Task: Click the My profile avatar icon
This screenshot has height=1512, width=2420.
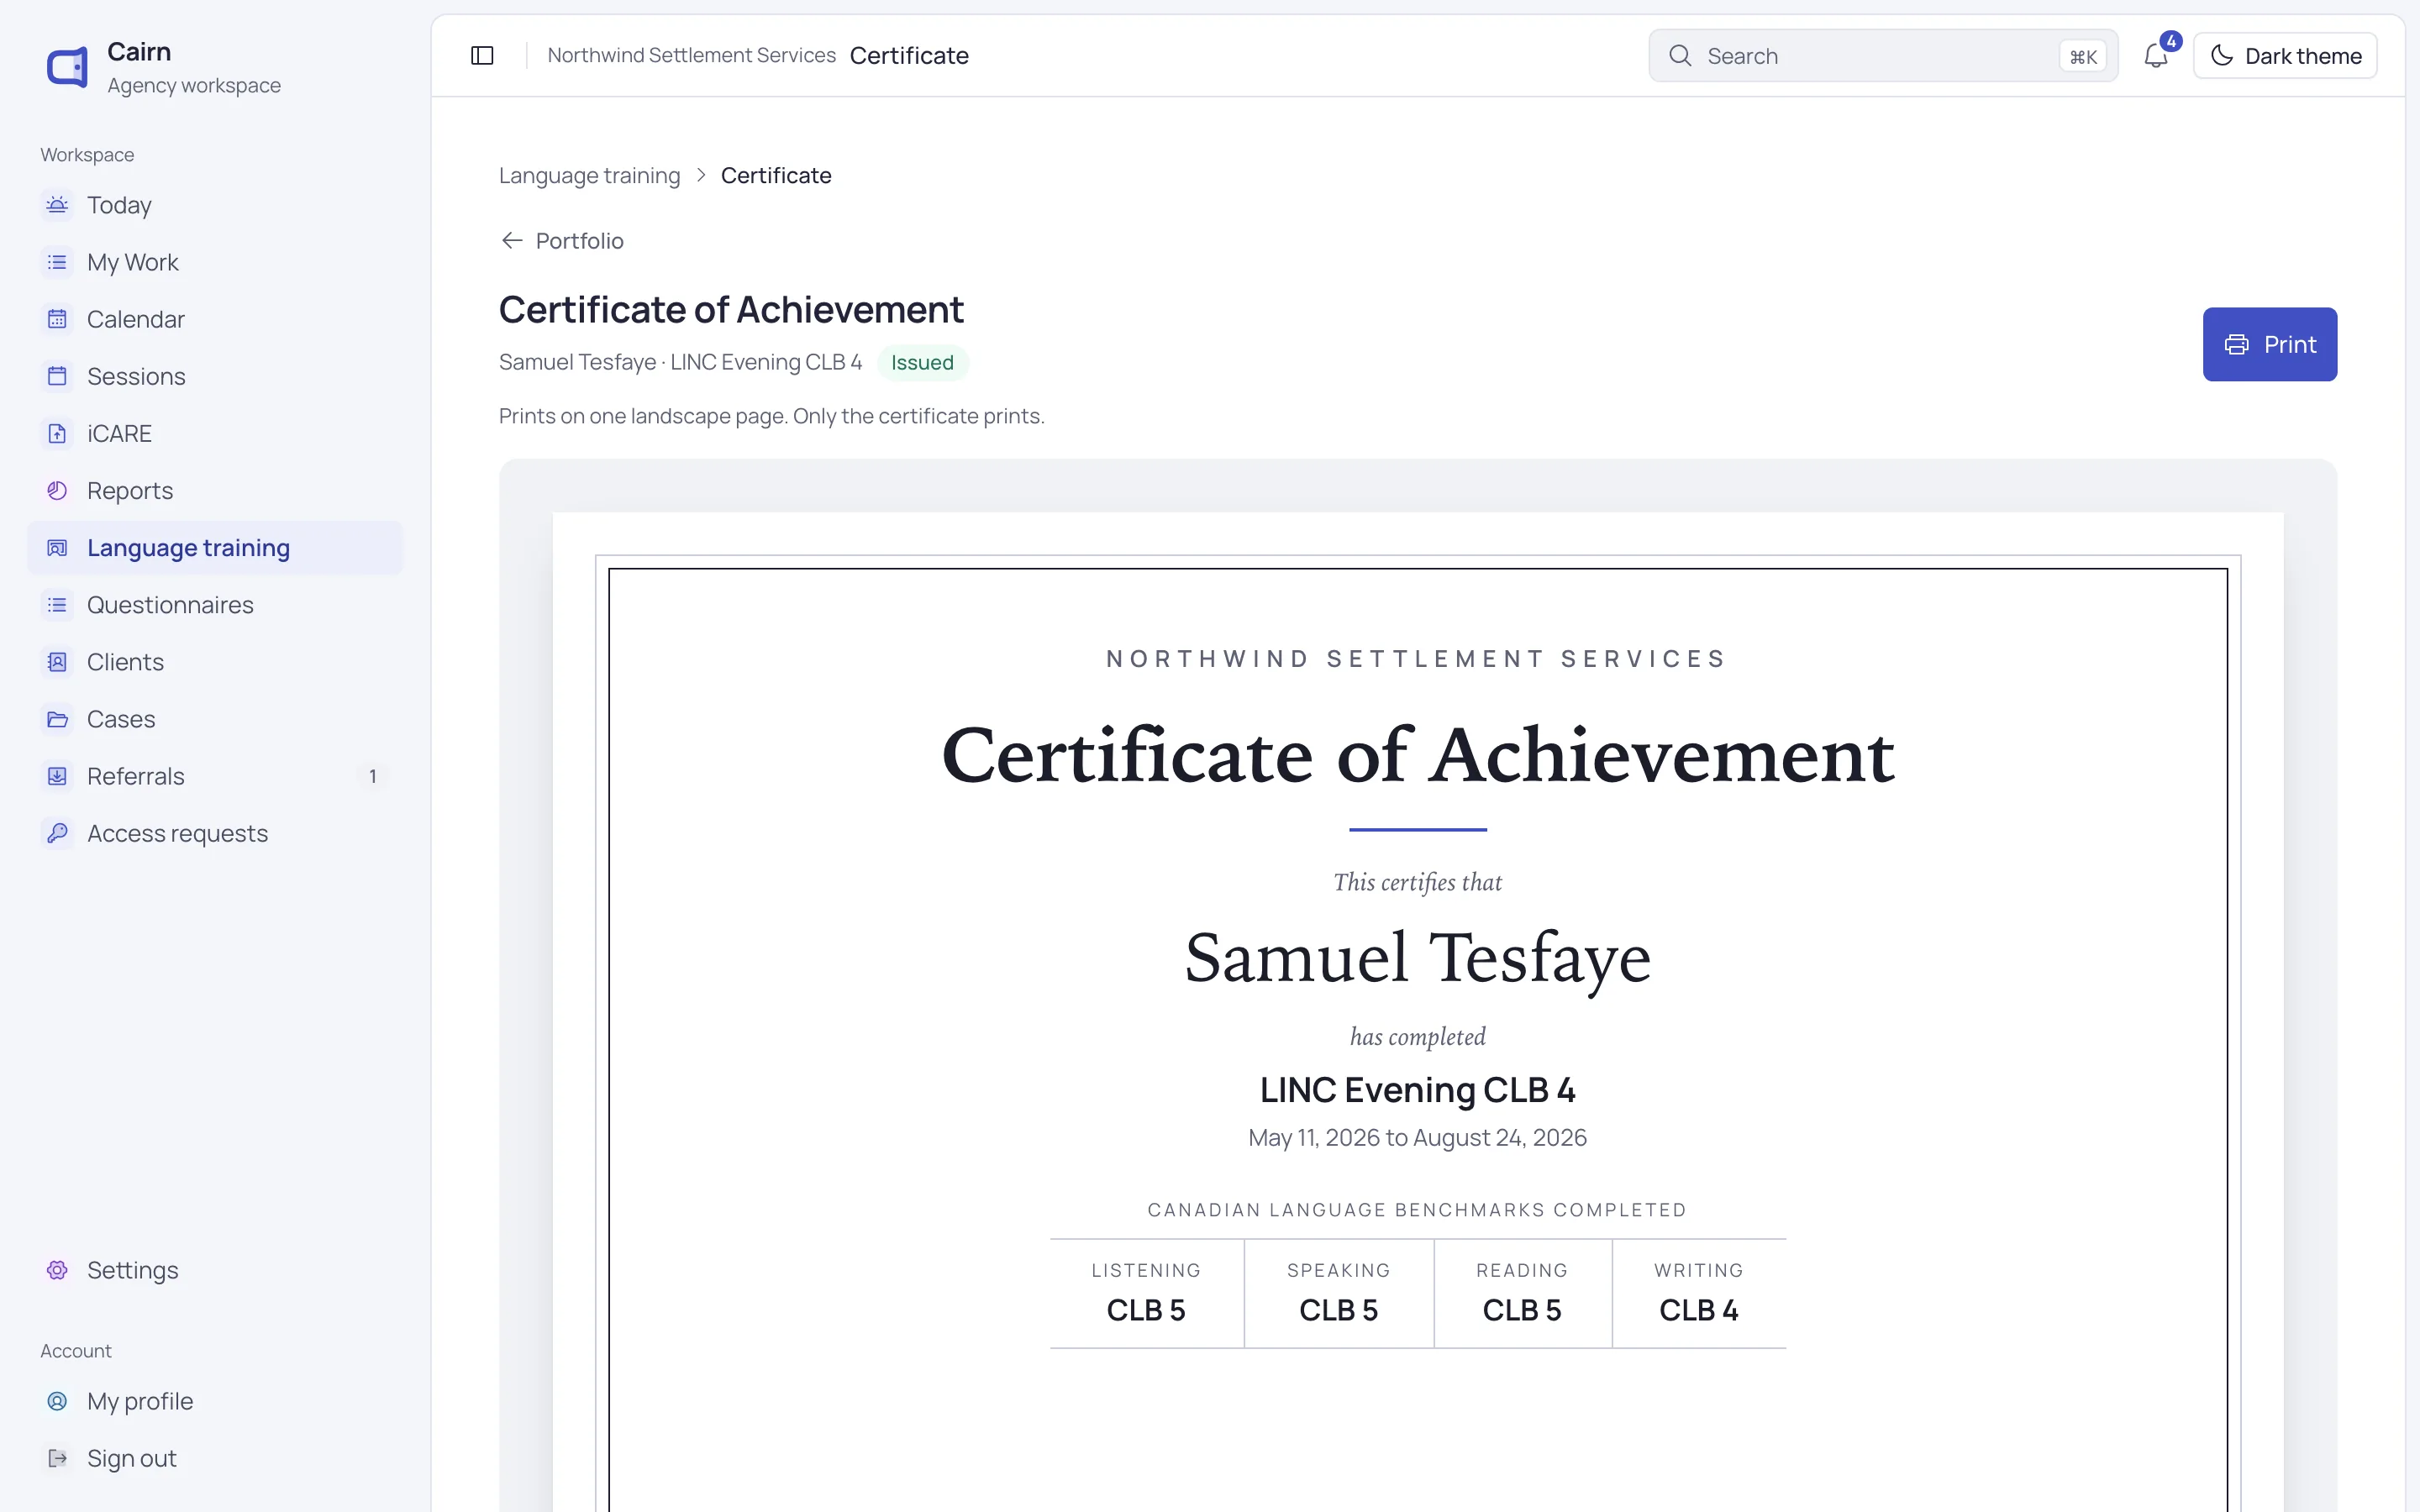Action: [x=57, y=1401]
